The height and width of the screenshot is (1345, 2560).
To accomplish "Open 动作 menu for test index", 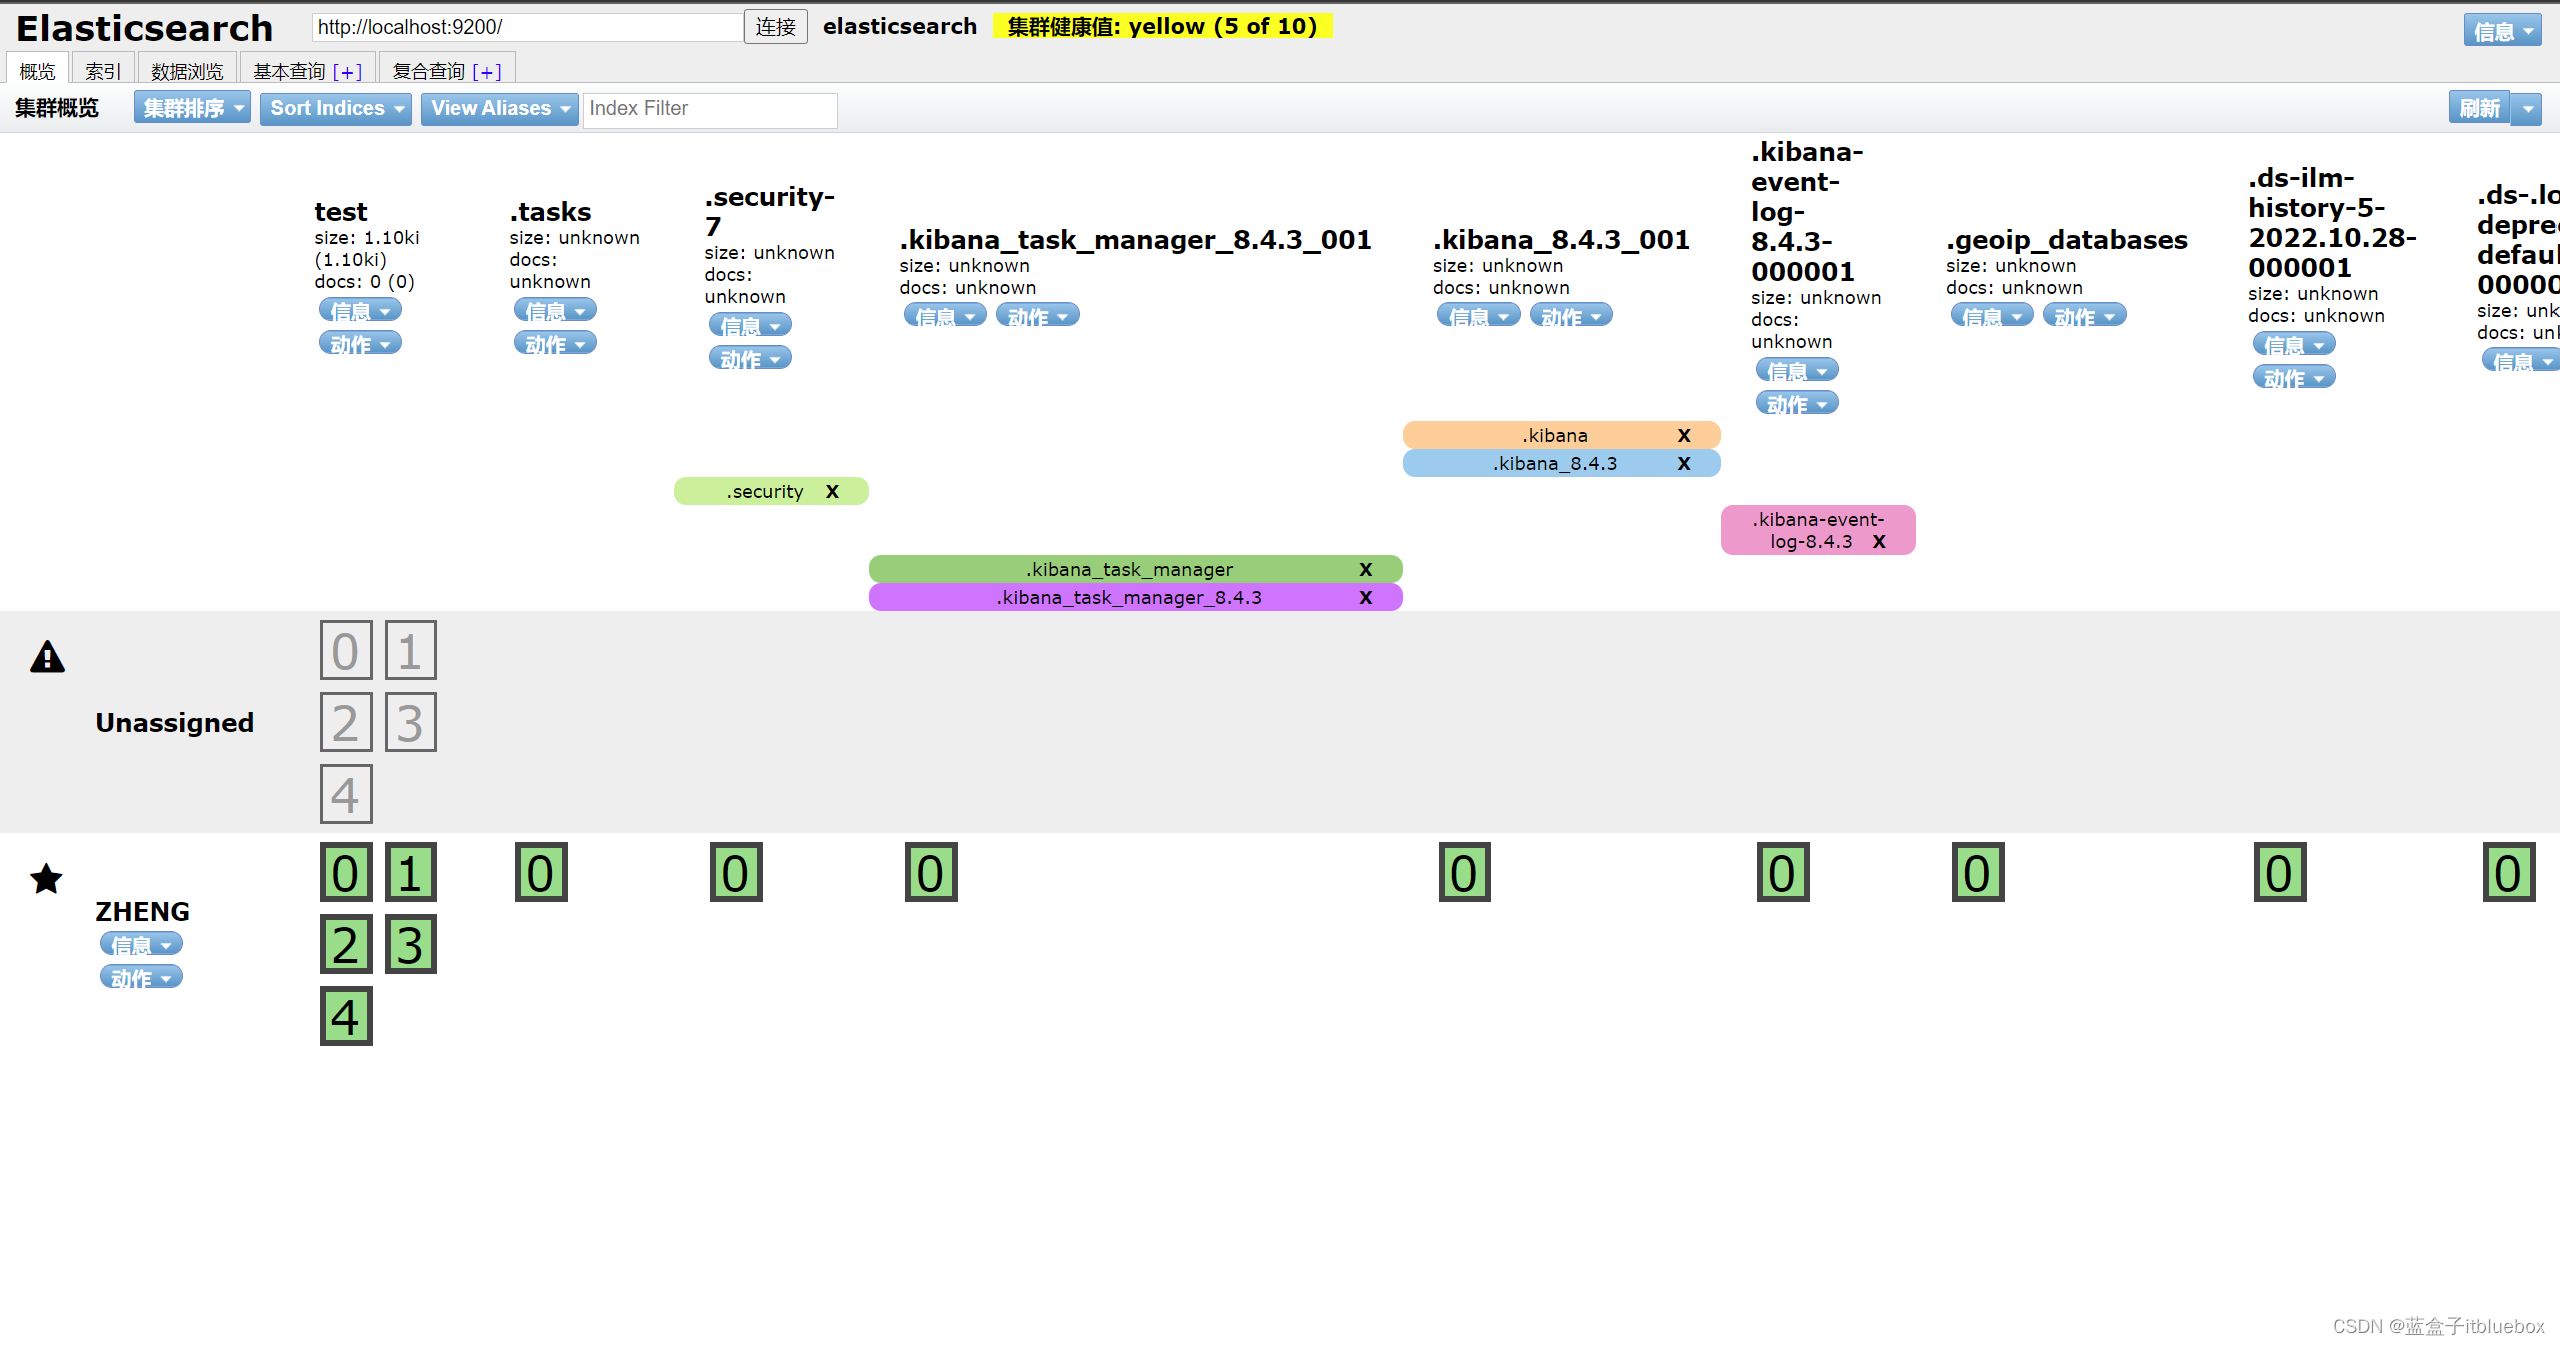I will (x=360, y=344).
